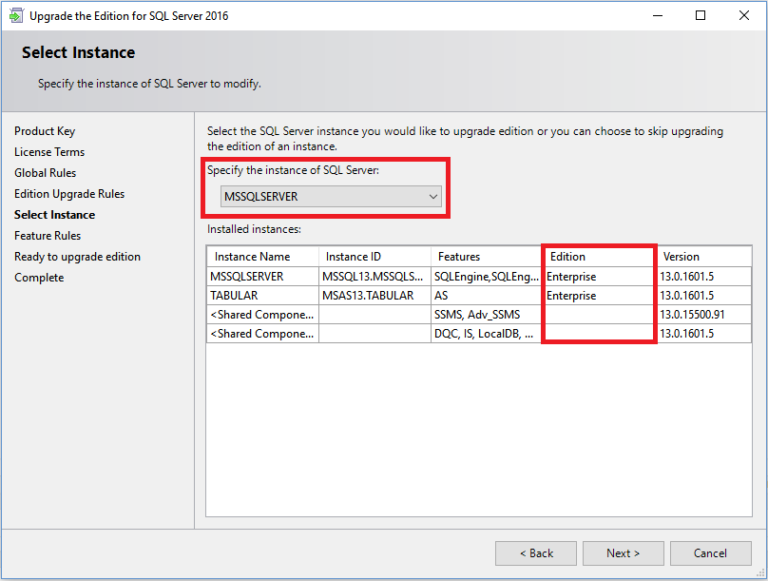Click the DQC, IS, LocalDB features cell

(487, 334)
